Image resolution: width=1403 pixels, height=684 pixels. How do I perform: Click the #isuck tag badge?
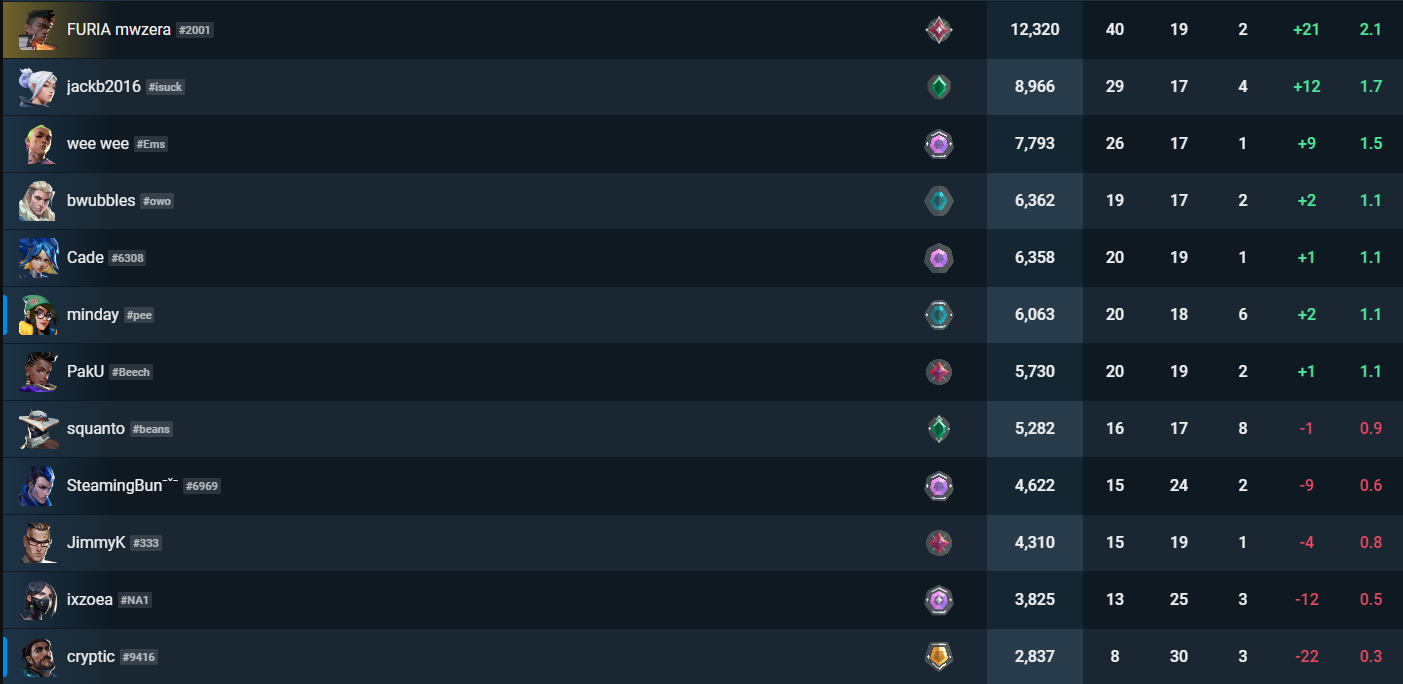pyautogui.click(x=166, y=87)
